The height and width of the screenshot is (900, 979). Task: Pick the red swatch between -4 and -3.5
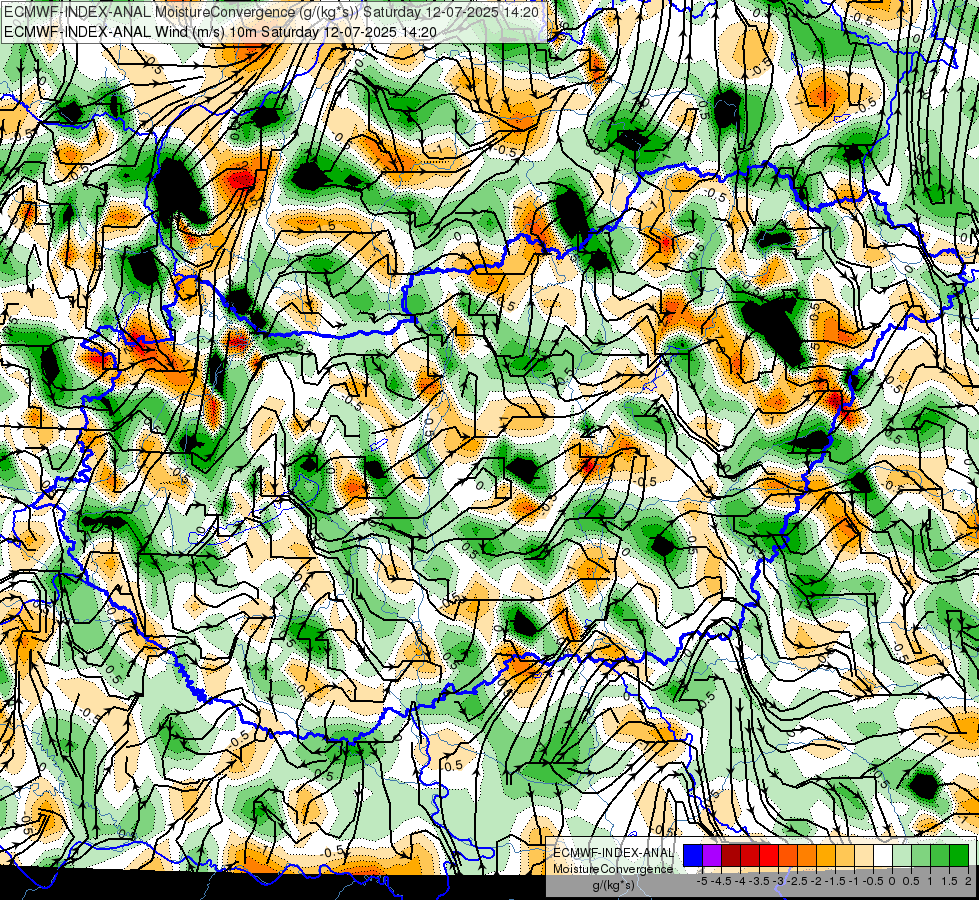pyautogui.click(x=750, y=855)
